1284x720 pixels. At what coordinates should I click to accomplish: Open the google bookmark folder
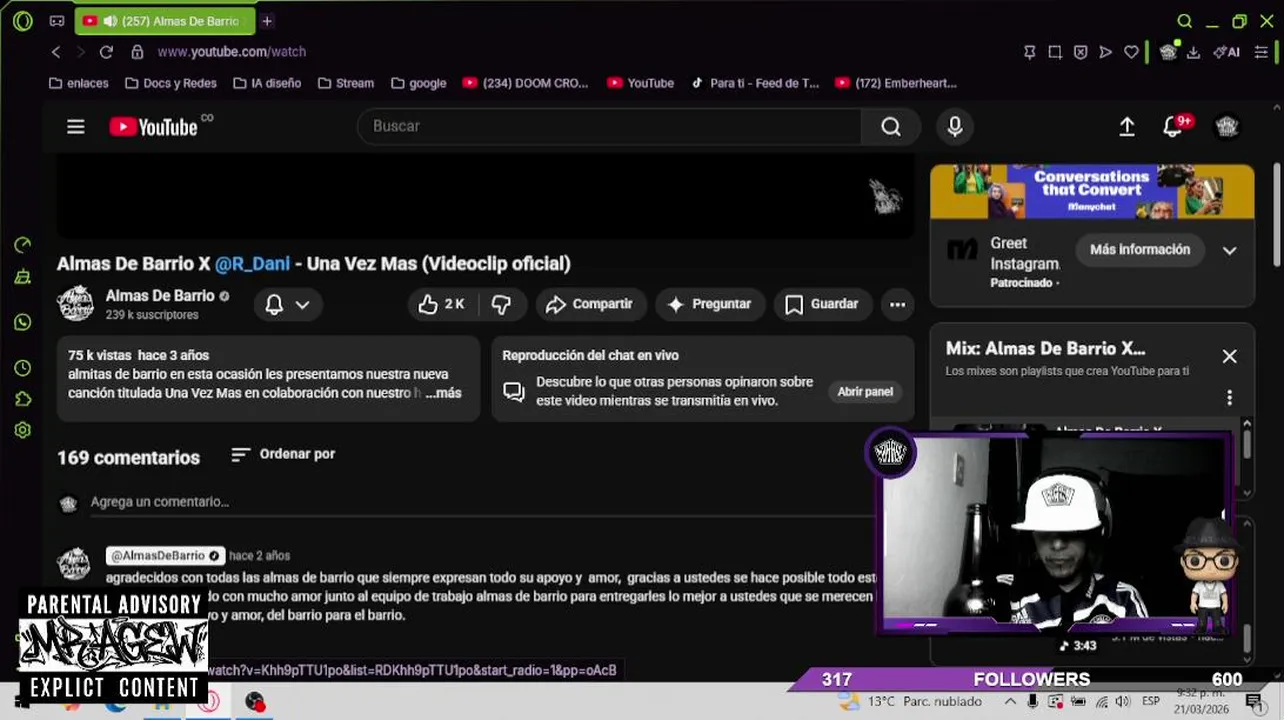419,83
